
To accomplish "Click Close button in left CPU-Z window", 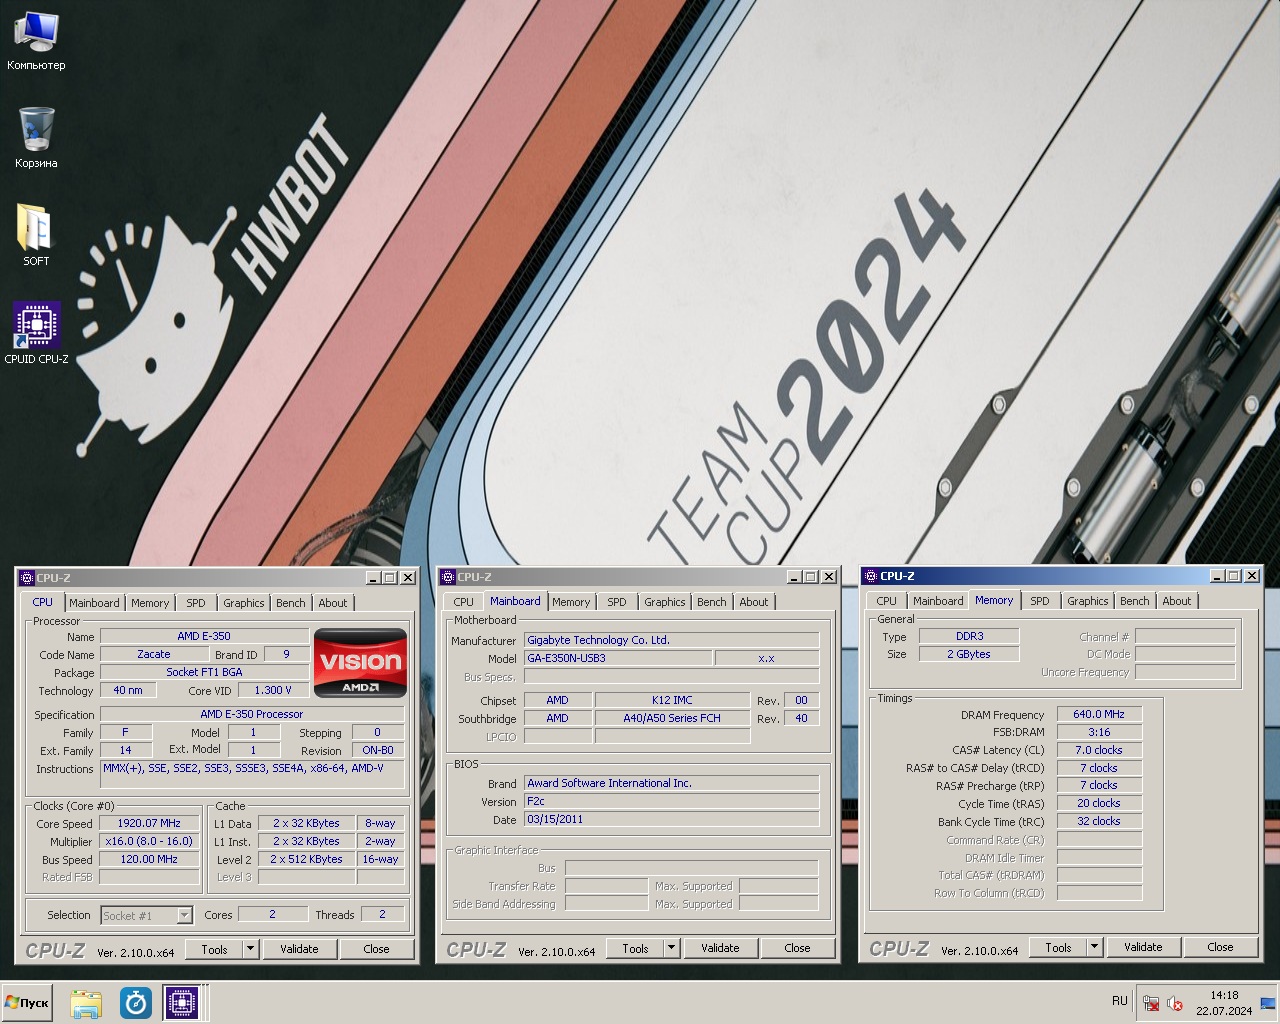I will [376, 950].
